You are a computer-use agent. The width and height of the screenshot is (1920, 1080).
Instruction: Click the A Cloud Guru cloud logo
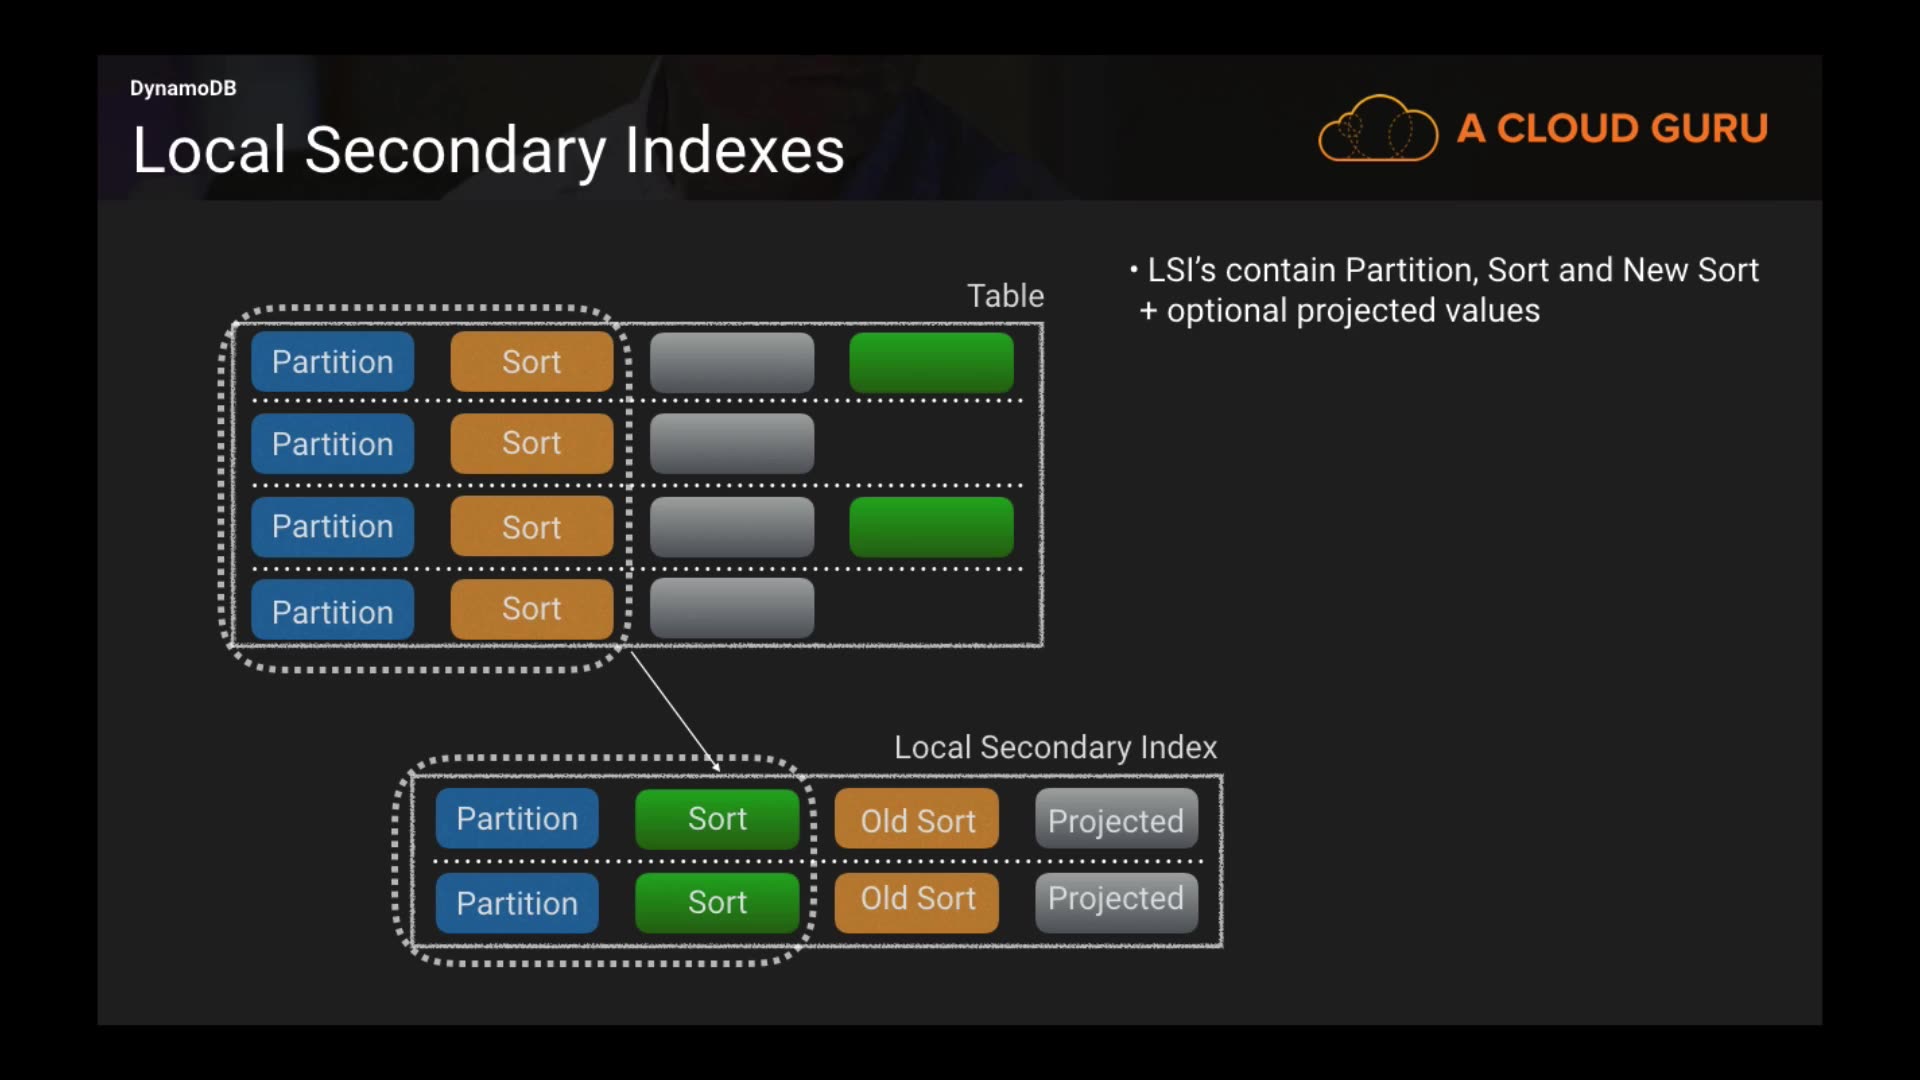click(x=1378, y=128)
